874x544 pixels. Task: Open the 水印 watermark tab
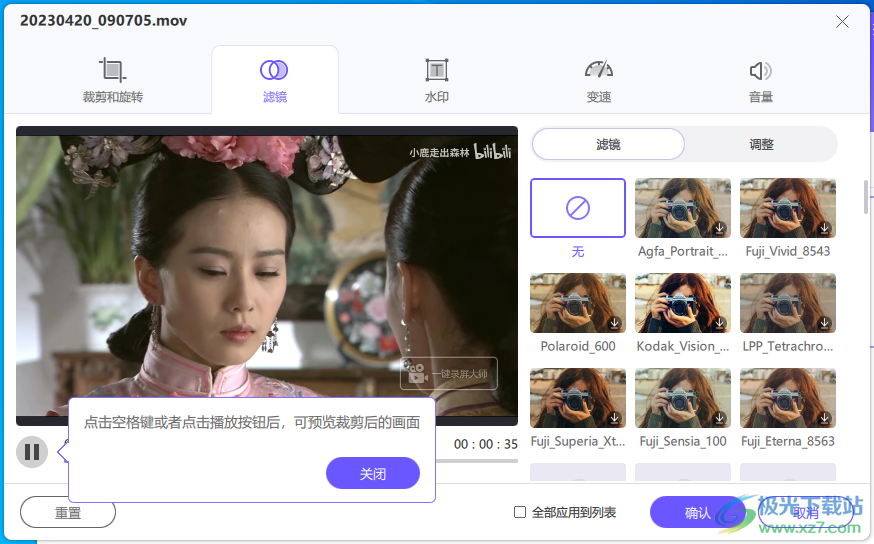pyautogui.click(x=436, y=81)
